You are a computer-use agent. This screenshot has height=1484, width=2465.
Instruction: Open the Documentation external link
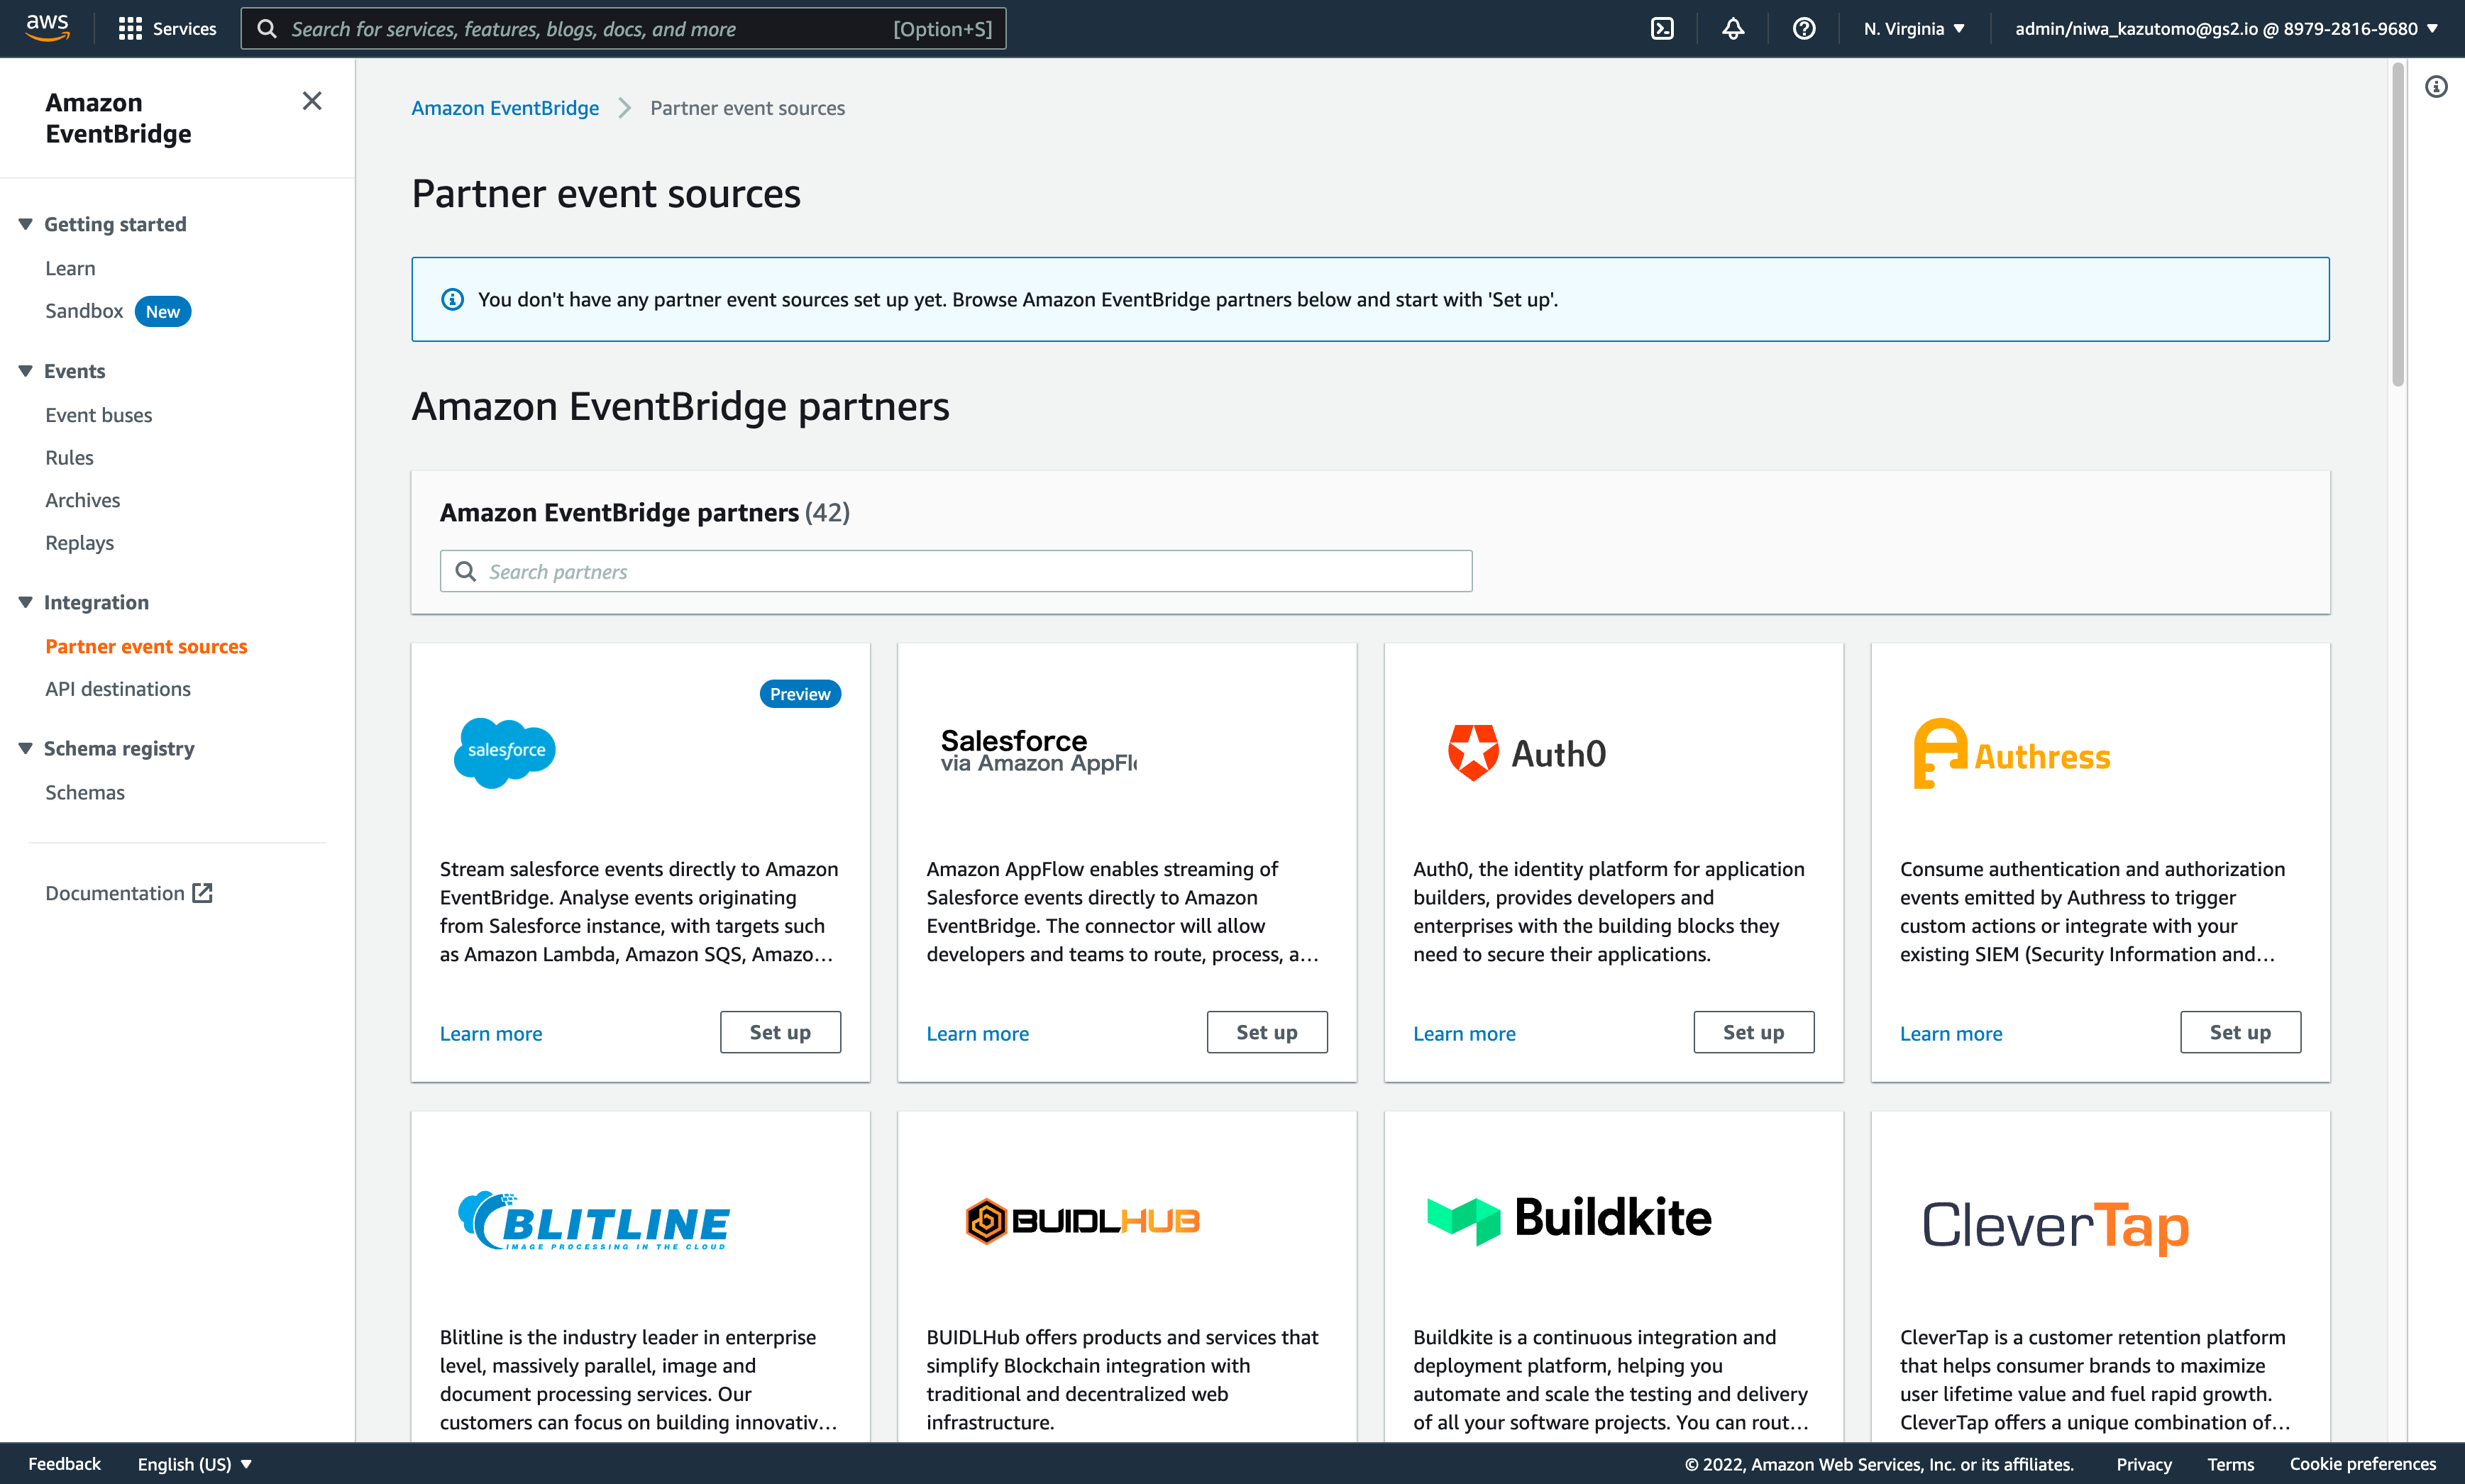(129, 893)
